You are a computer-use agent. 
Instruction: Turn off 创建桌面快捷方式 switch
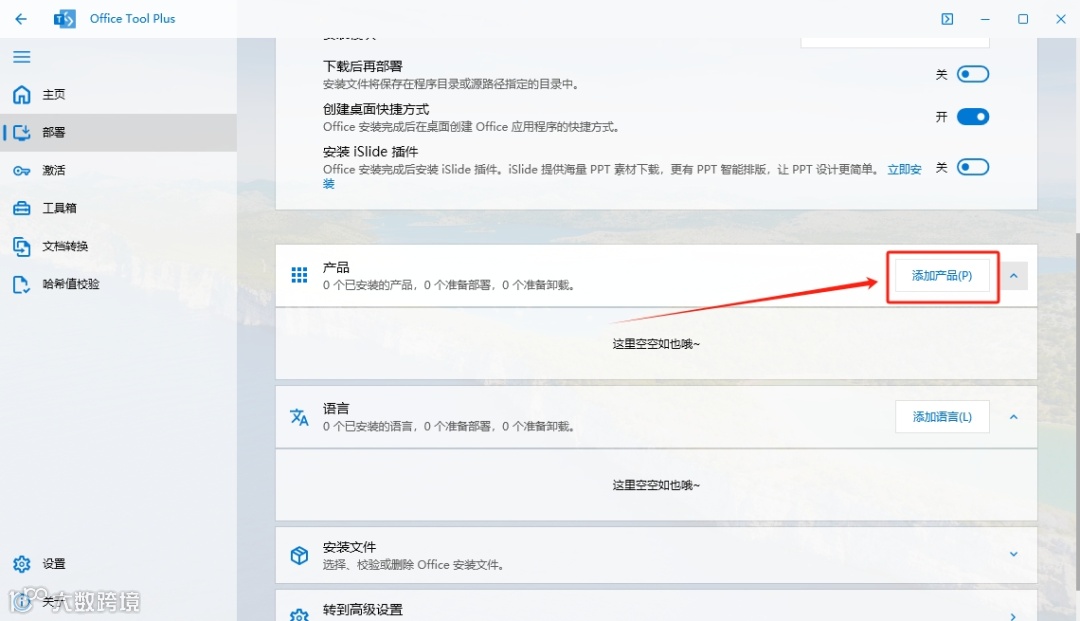(973, 117)
